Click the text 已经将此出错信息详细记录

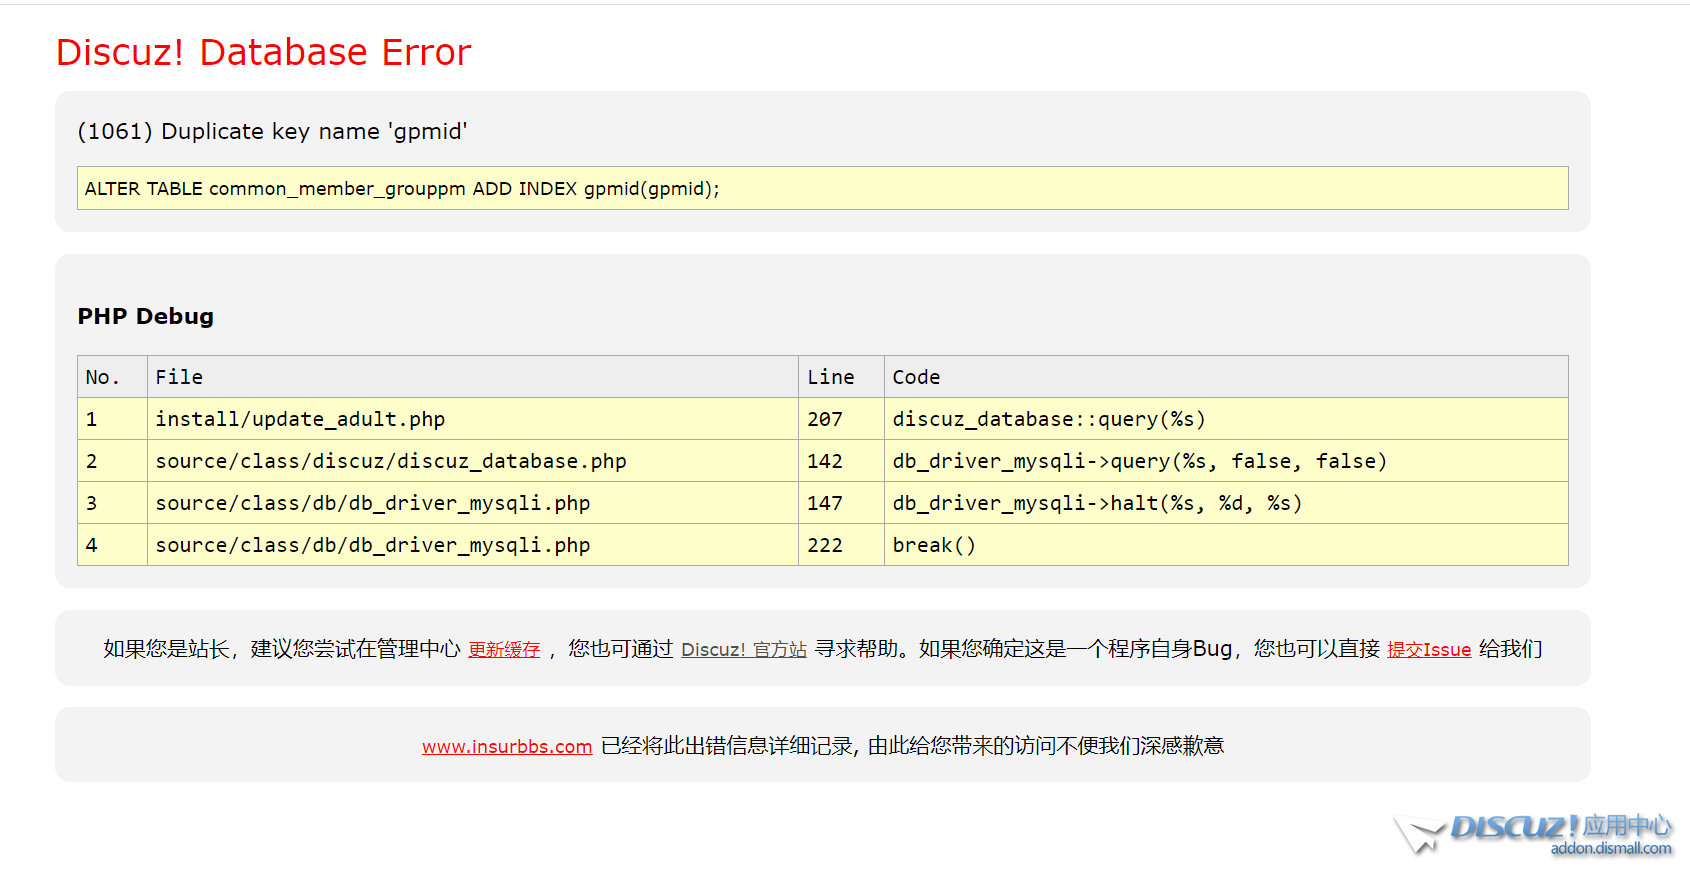(x=727, y=746)
